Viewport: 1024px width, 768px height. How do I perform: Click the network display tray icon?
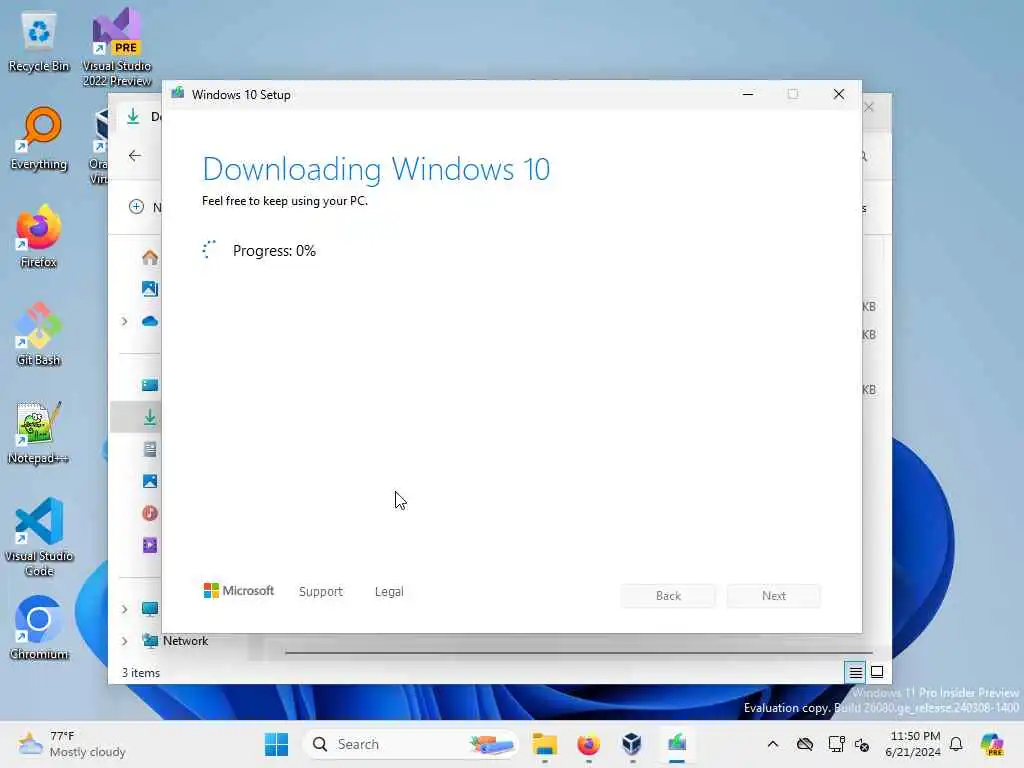pos(836,744)
